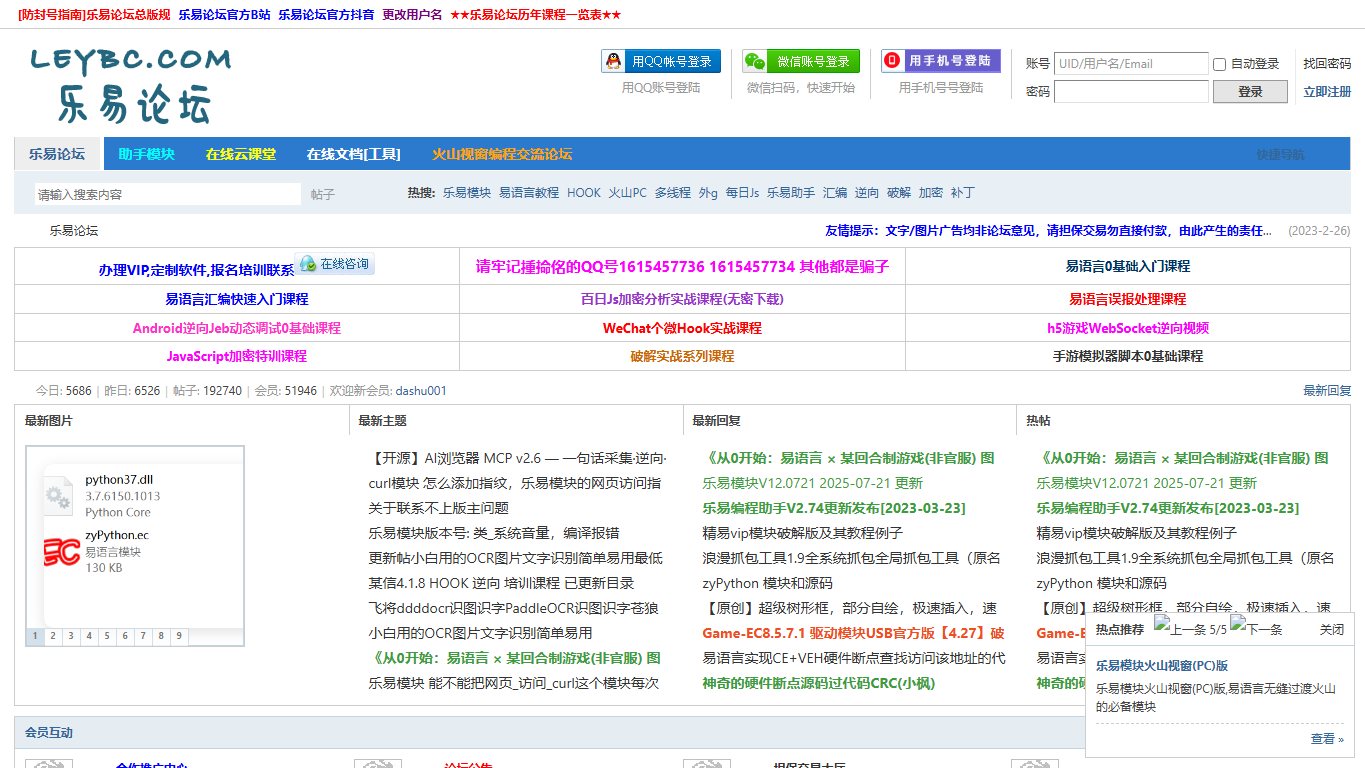Open the 在线文档[工具] nav tab

point(354,154)
